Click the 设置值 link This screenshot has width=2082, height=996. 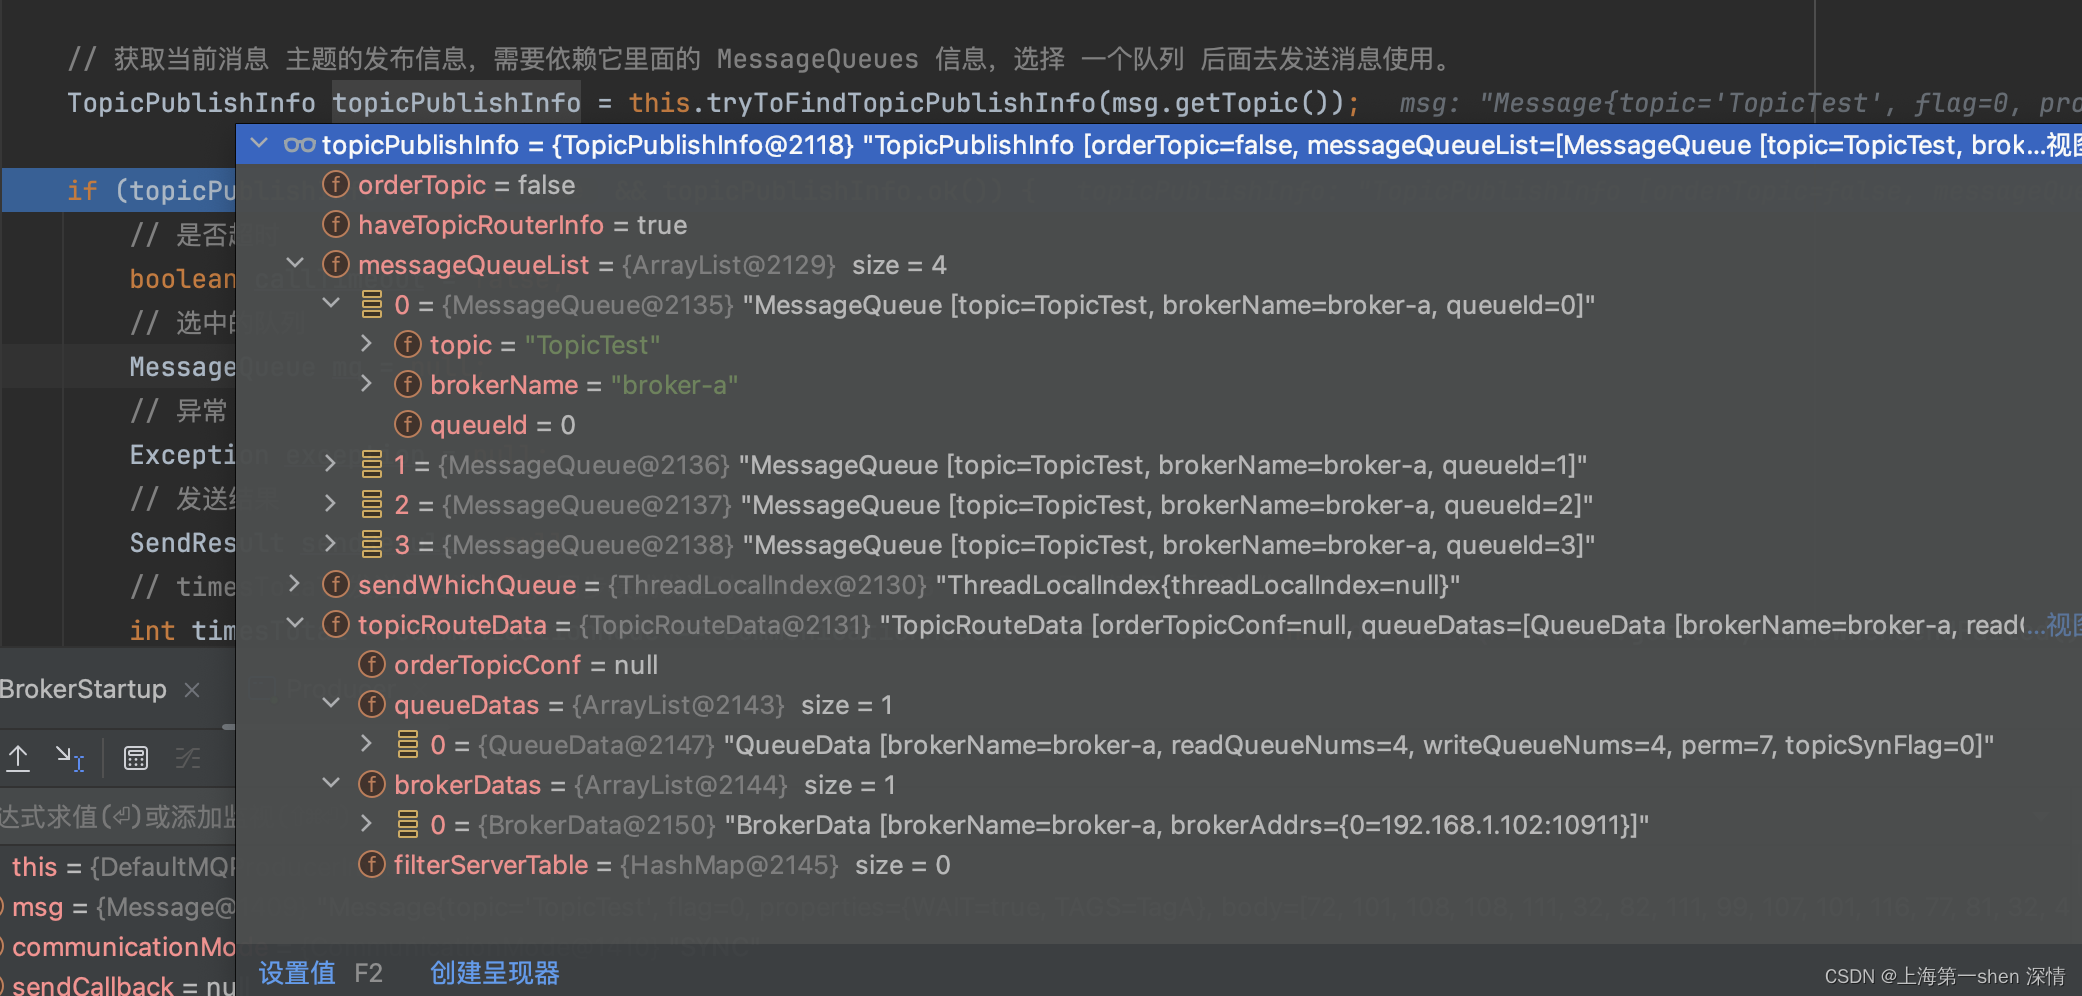[297, 973]
